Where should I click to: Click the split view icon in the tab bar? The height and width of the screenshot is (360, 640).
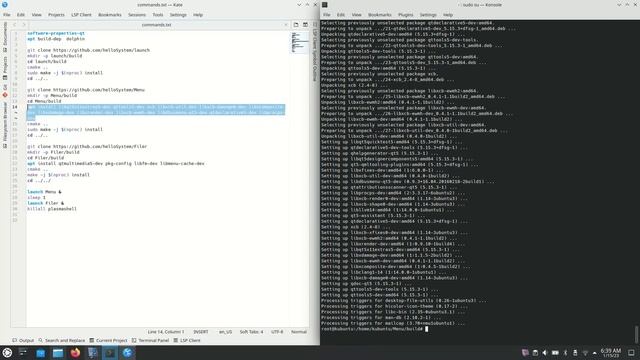305,25
